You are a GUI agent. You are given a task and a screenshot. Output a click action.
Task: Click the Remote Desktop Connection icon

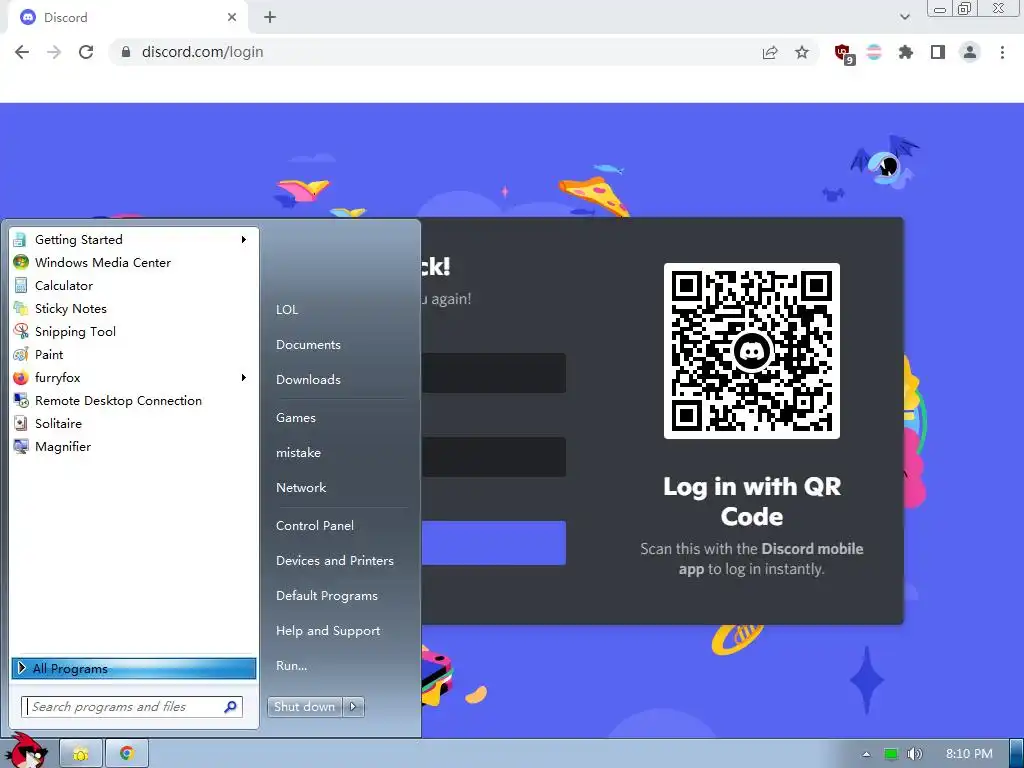(20, 400)
